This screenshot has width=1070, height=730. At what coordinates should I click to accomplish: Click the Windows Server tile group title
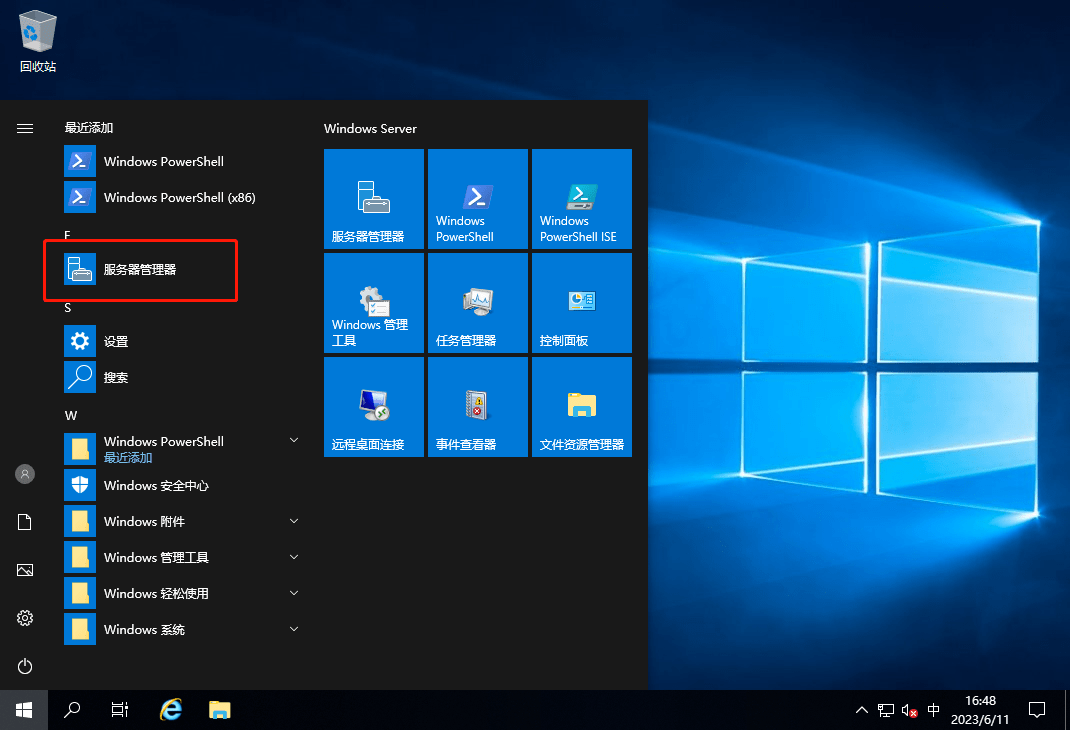pyautogui.click(x=370, y=128)
